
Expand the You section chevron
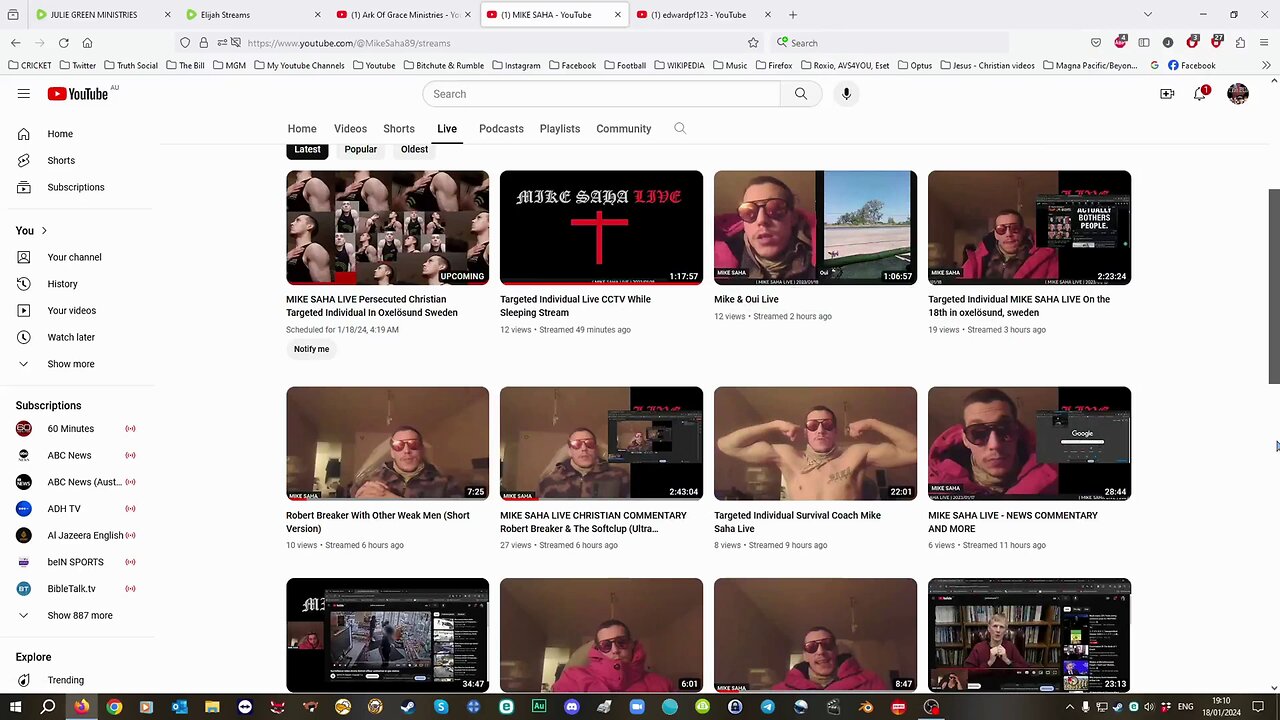(44, 231)
